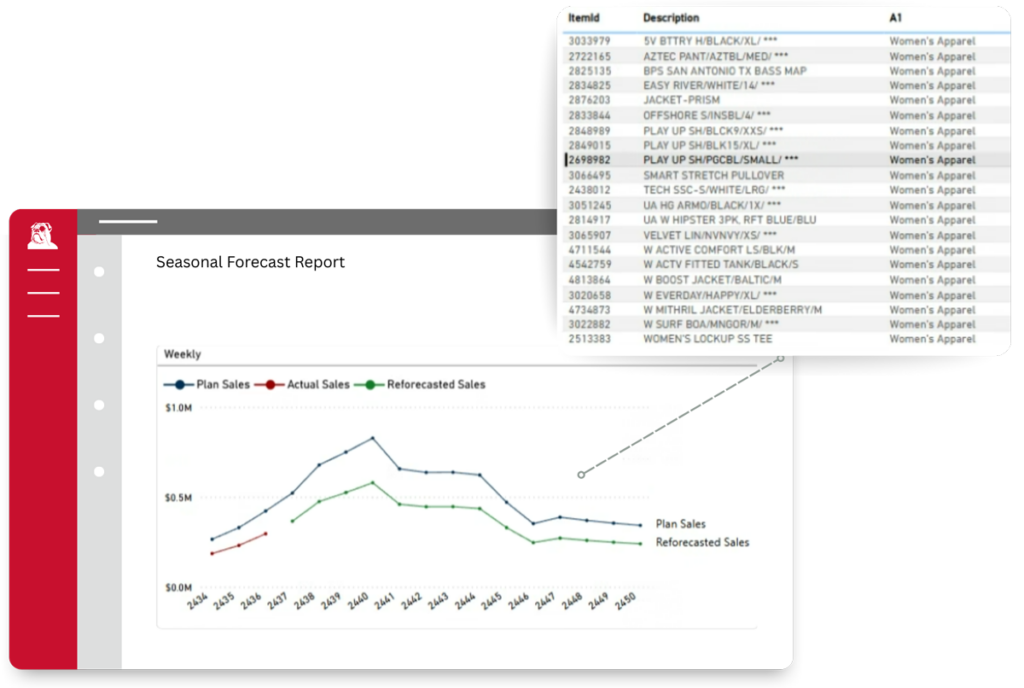Click ItemId 2698982 cell
Image resolution: width=1024 pixels, height=688 pixels.
589,160
